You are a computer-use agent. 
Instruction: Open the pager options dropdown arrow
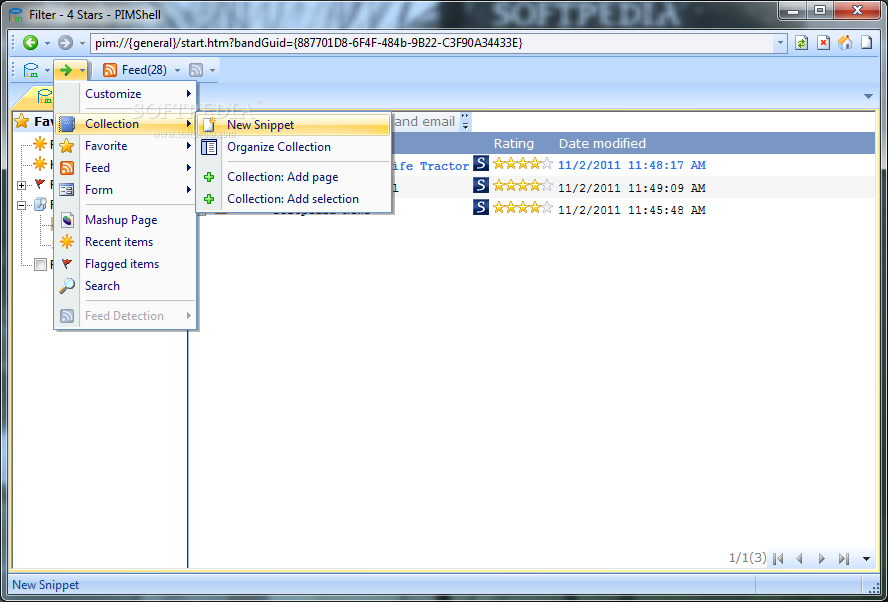[x=866, y=560]
